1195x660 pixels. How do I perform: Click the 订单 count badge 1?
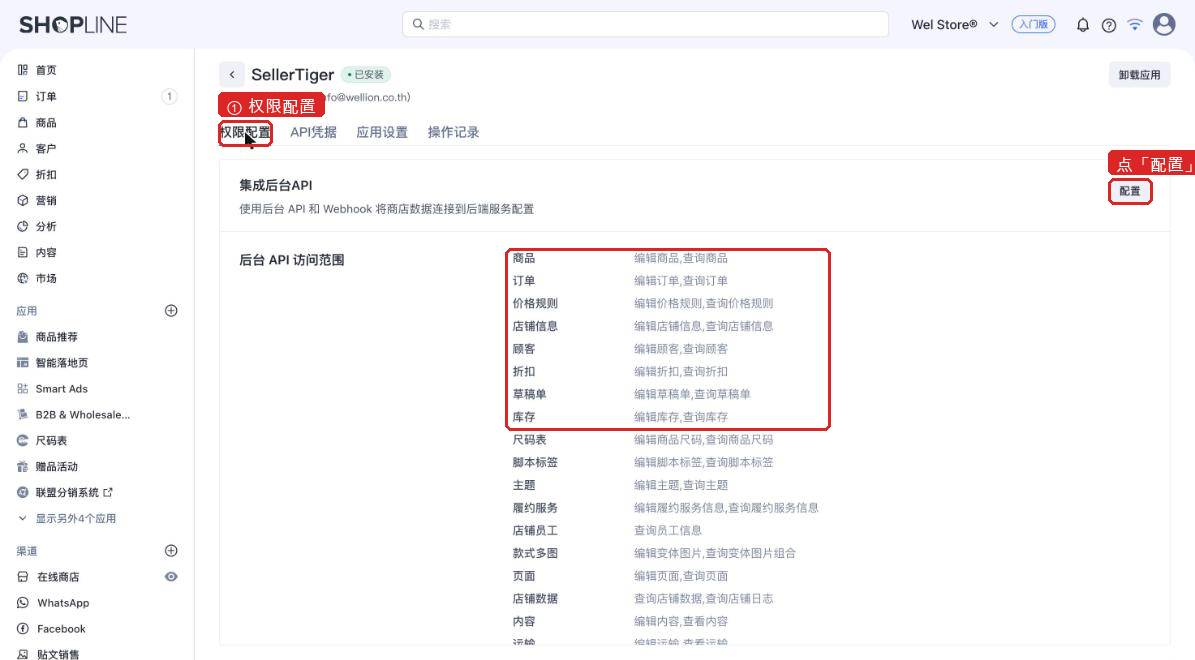point(169,96)
